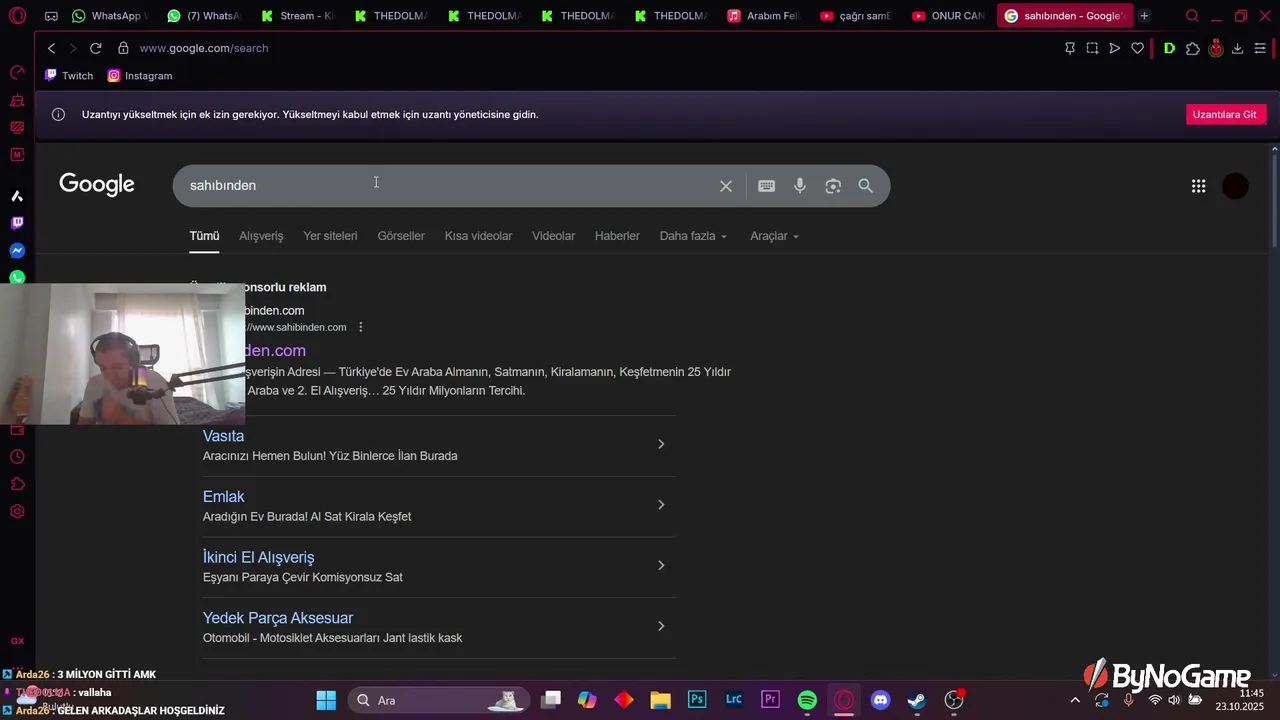Open the Emlak sitelink
The image size is (1280, 720).
pyautogui.click(x=223, y=497)
